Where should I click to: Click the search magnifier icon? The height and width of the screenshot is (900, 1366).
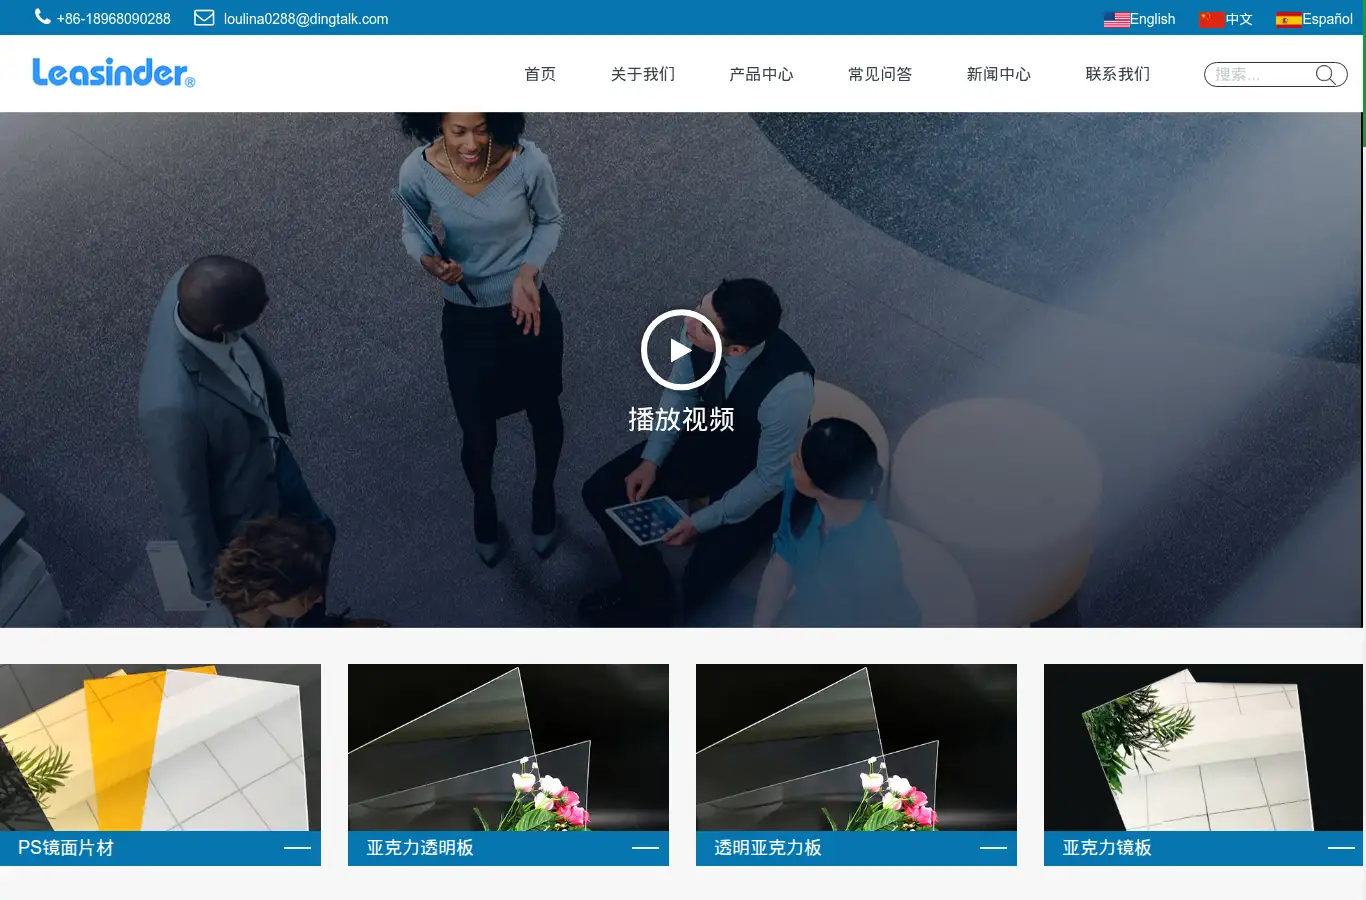1325,74
